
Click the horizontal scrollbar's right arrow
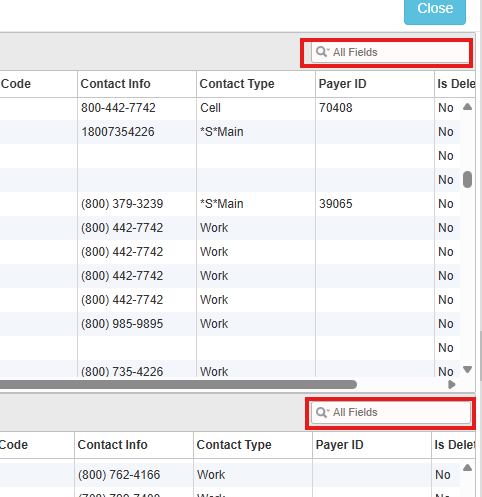tap(452, 385)
